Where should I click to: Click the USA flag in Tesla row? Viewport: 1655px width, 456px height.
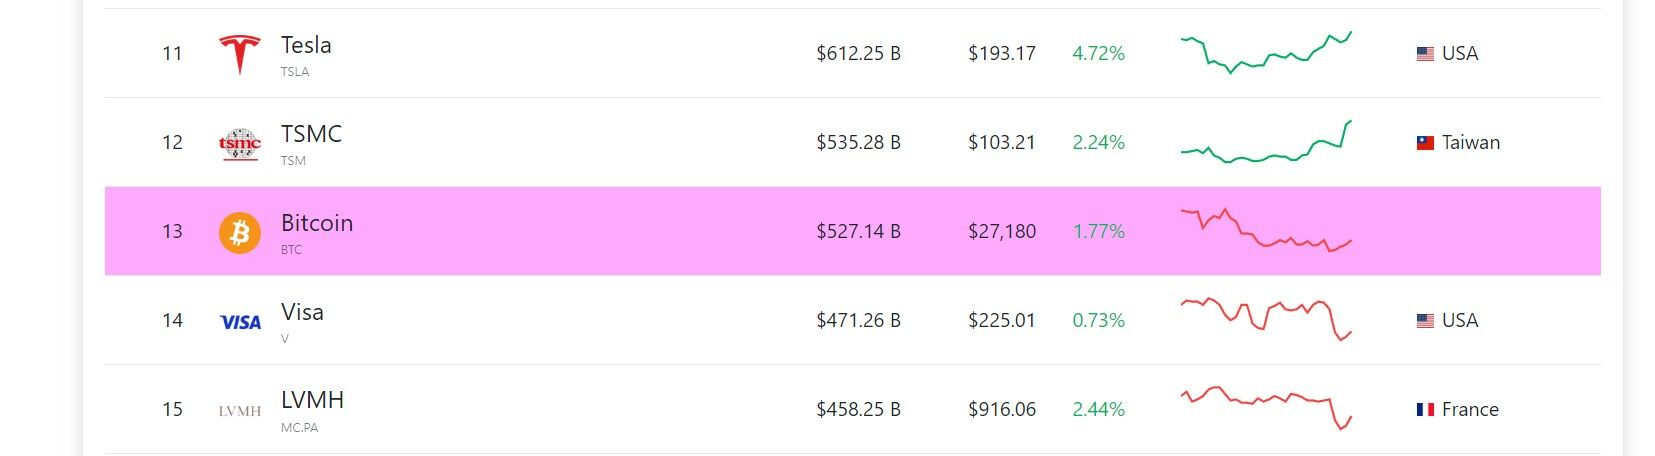pos(1425,54)
